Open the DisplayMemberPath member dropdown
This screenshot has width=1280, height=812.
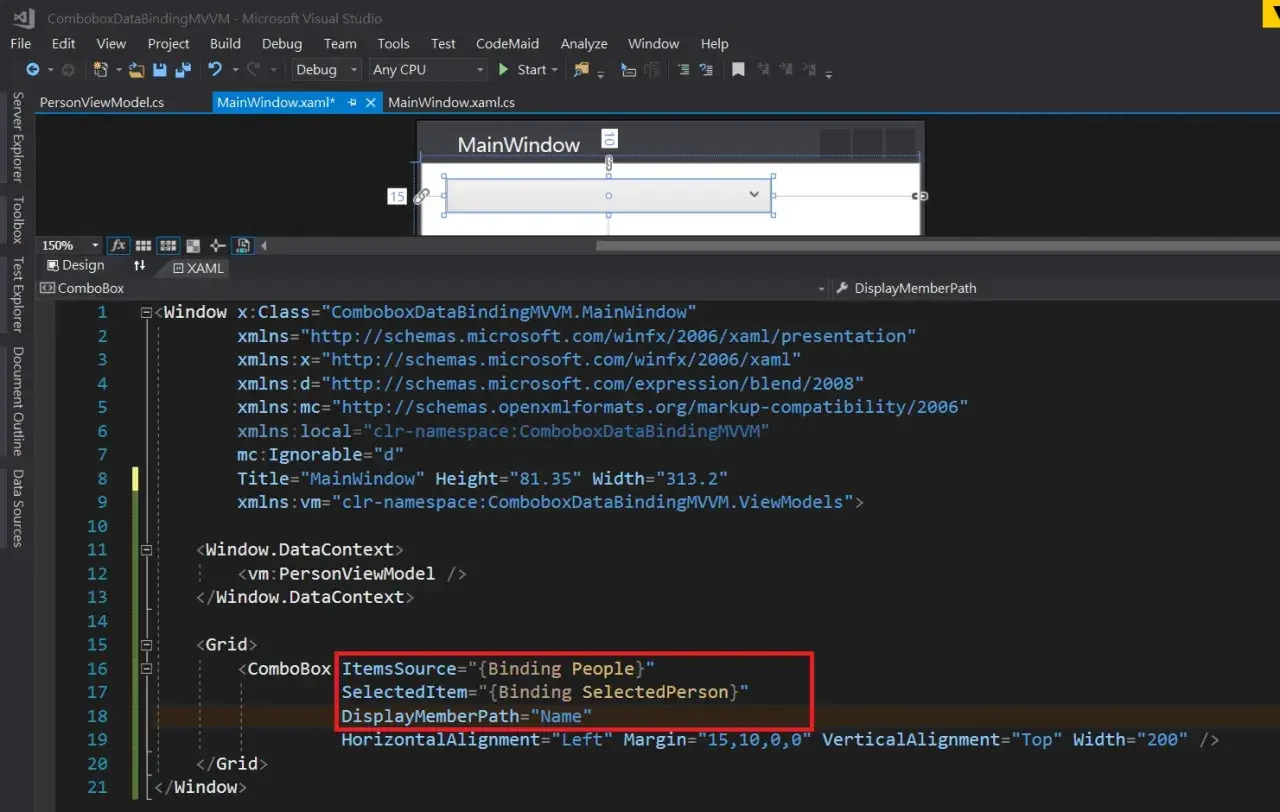(x=1055, y=288)
